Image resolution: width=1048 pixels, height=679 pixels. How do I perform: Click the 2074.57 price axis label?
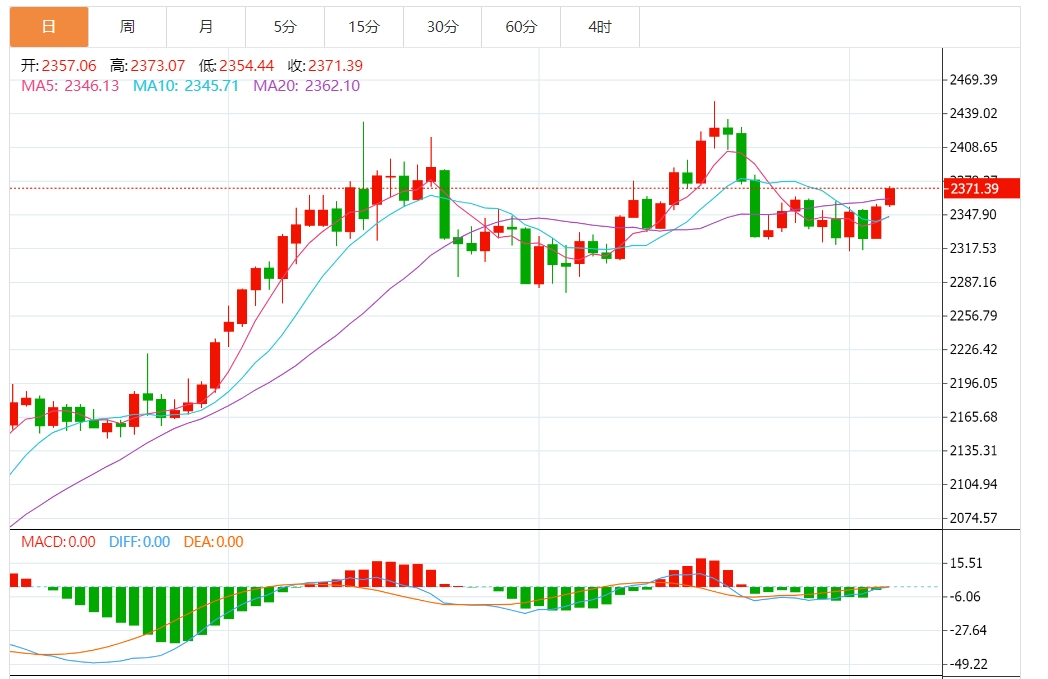point(974,518)
